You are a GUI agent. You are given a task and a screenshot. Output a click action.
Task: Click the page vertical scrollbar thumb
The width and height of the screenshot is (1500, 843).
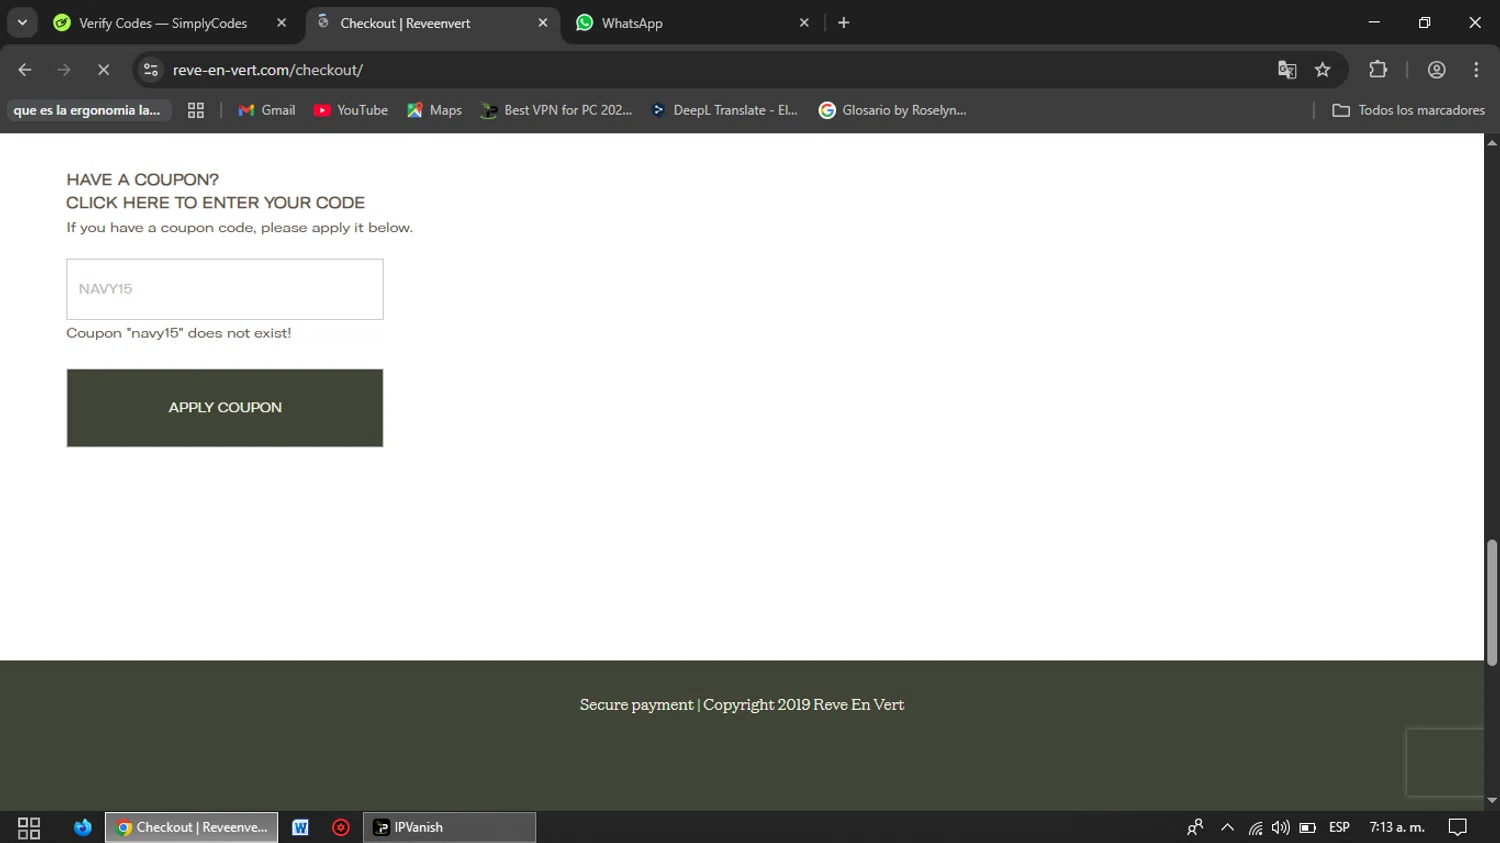click(x=1492, y=603)
